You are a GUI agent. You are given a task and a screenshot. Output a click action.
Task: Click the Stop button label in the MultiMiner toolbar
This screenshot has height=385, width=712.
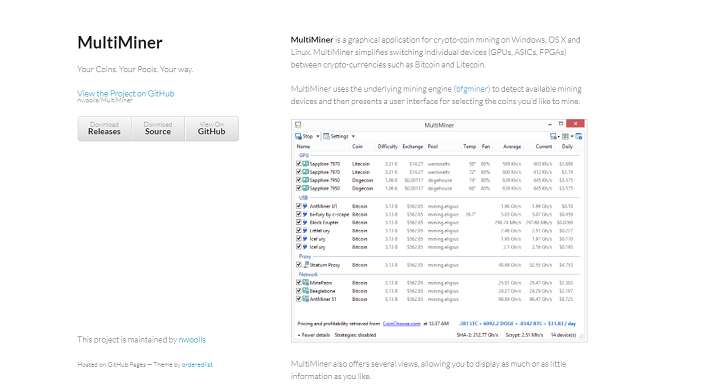(x=308, y=136)
